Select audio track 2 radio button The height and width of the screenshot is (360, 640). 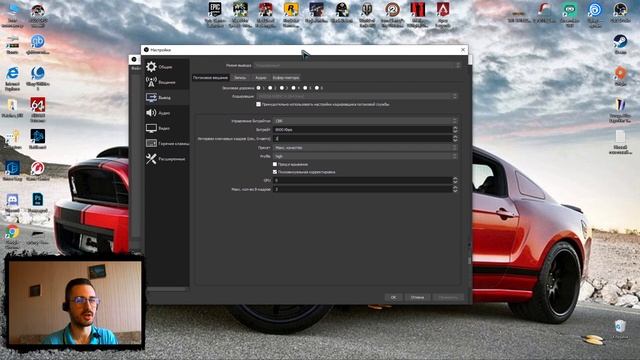click(x=270, y=88)
